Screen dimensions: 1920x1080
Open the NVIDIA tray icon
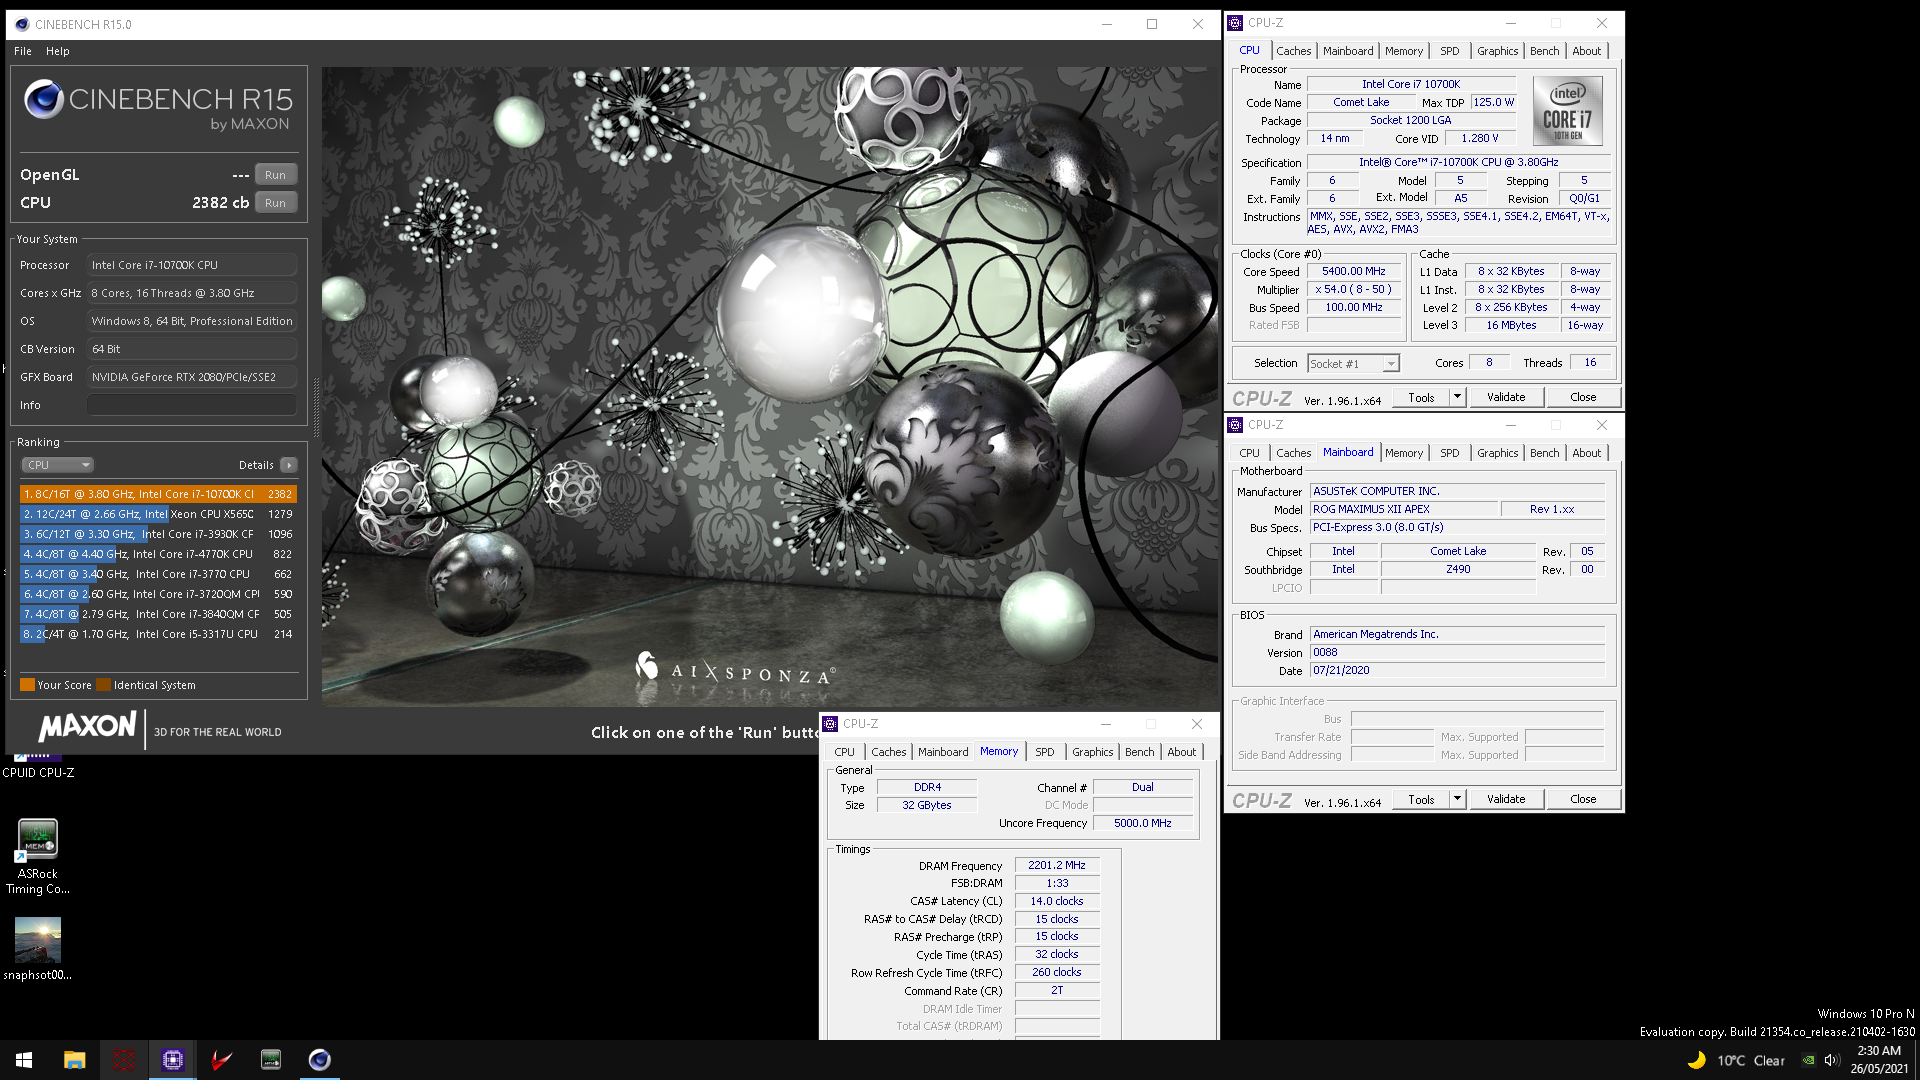(x=1808, y=1060)
